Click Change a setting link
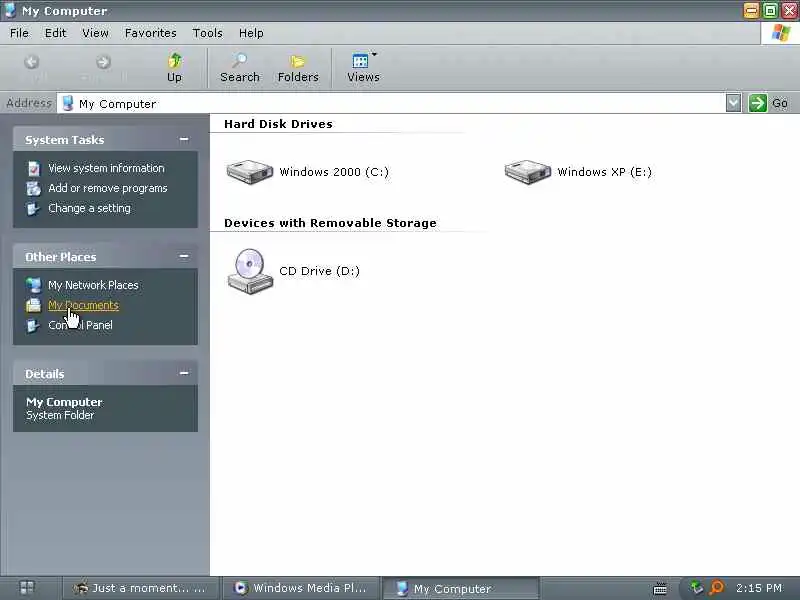The height and width of the screenshot is (600, 800). 89,208
